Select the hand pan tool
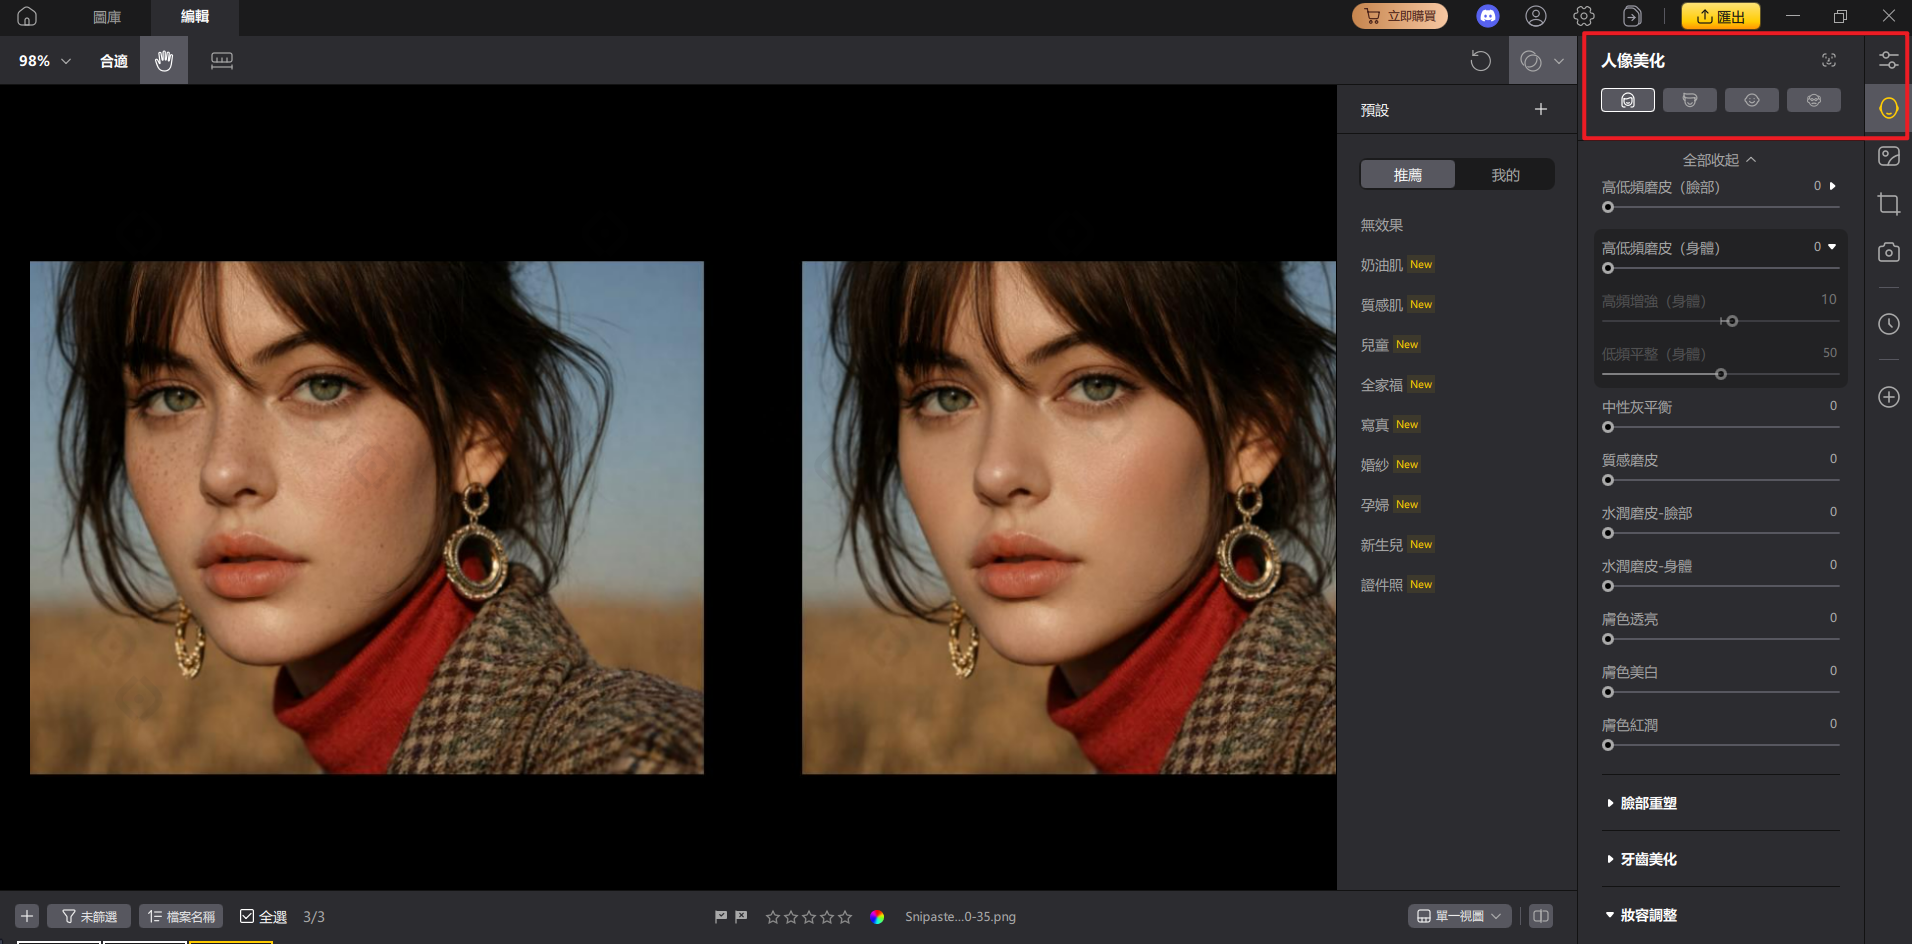Screen dimensions: 1912x944 click(164, 61)
